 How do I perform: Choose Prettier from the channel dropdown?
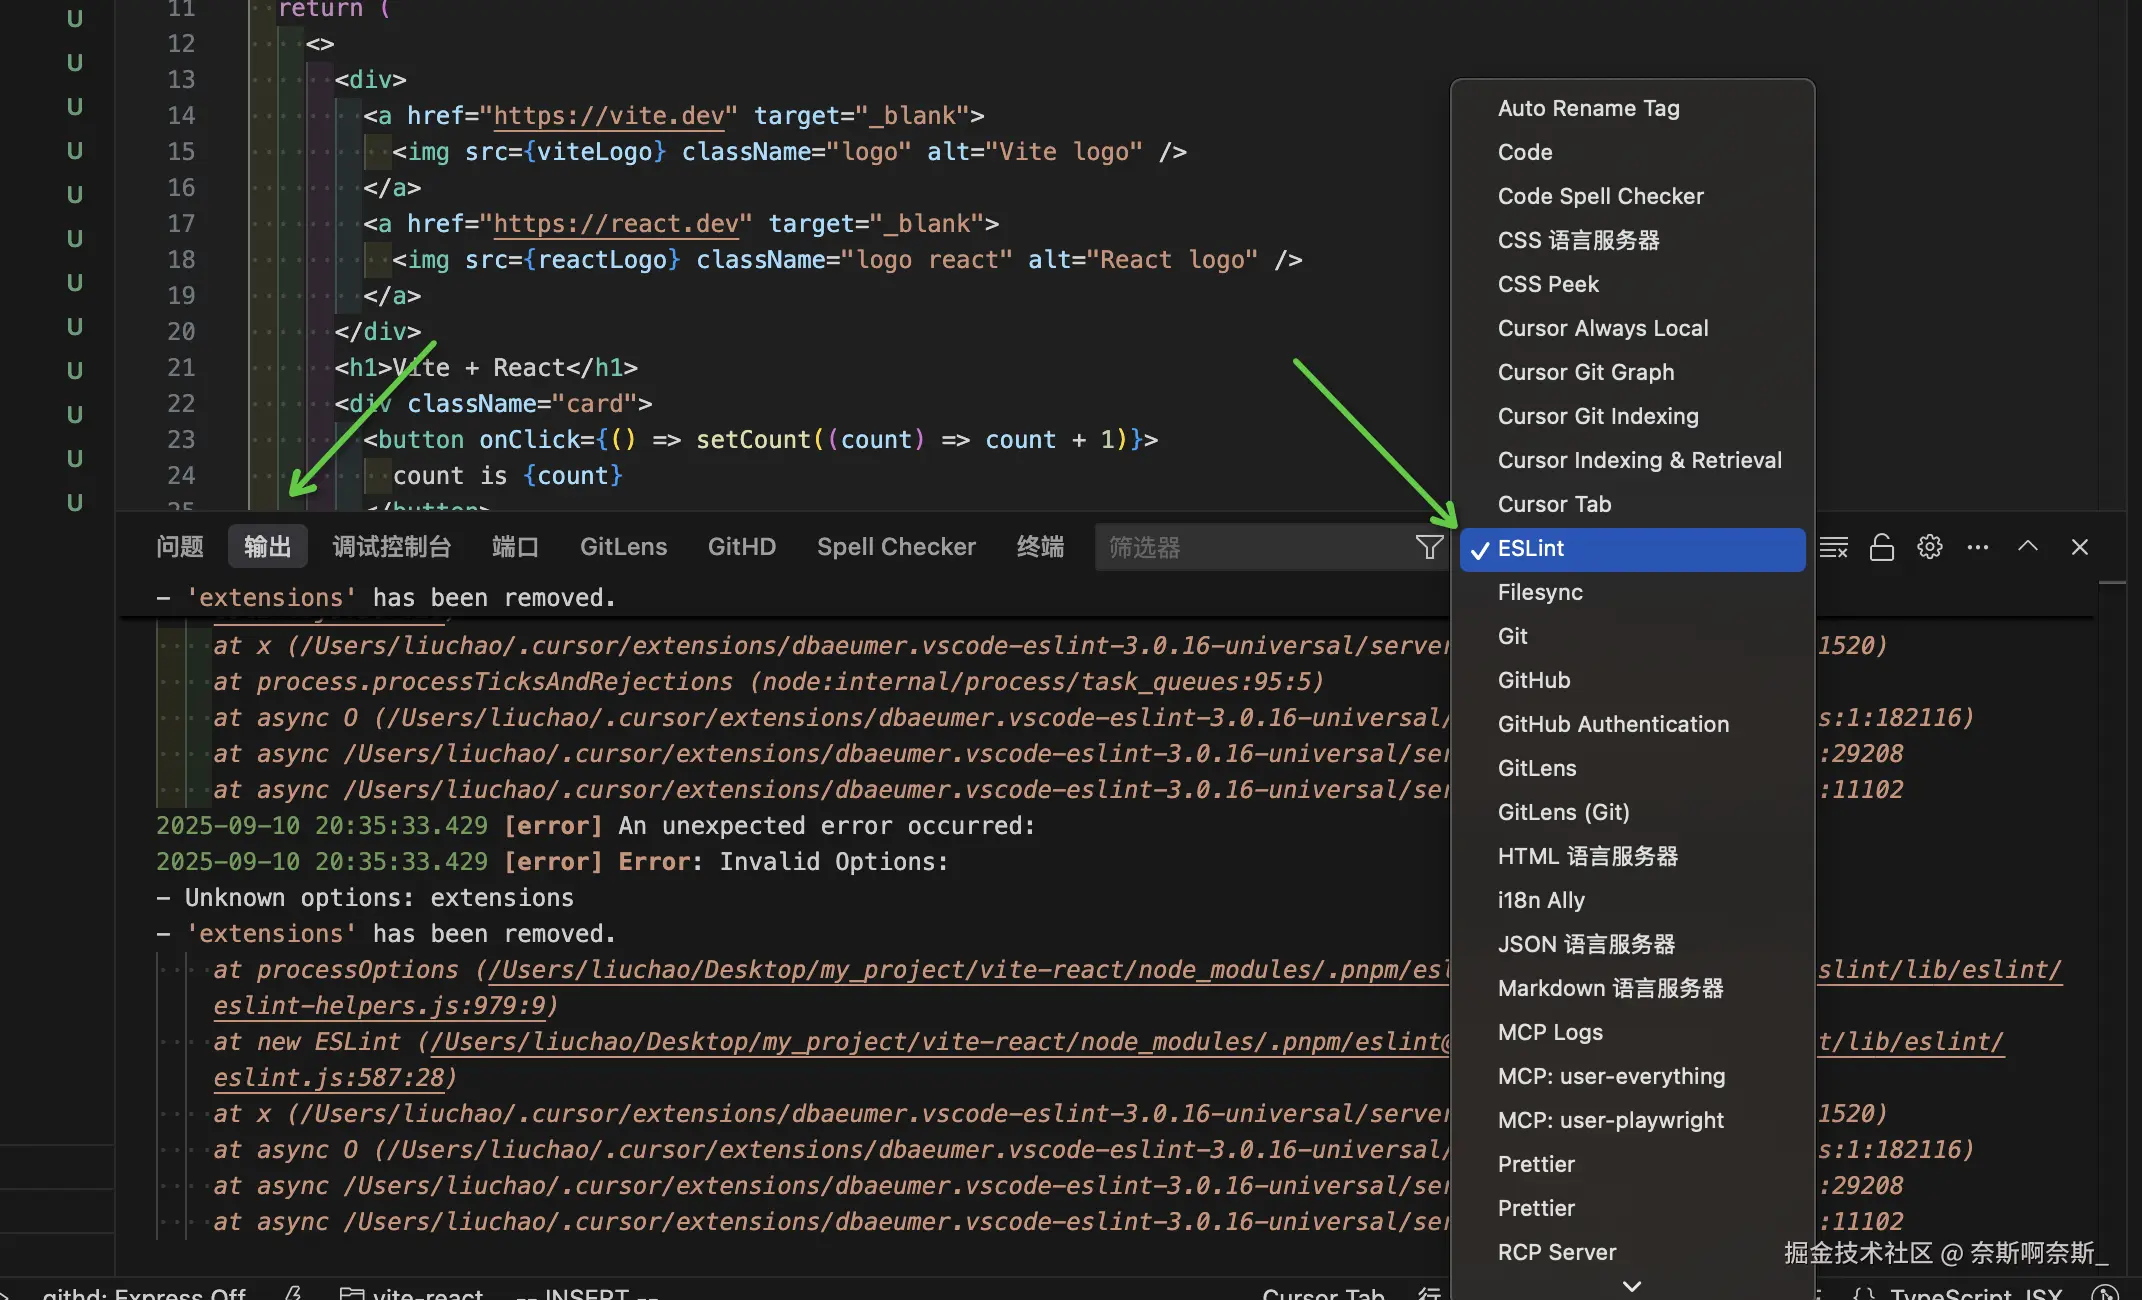[1535, 1164]
